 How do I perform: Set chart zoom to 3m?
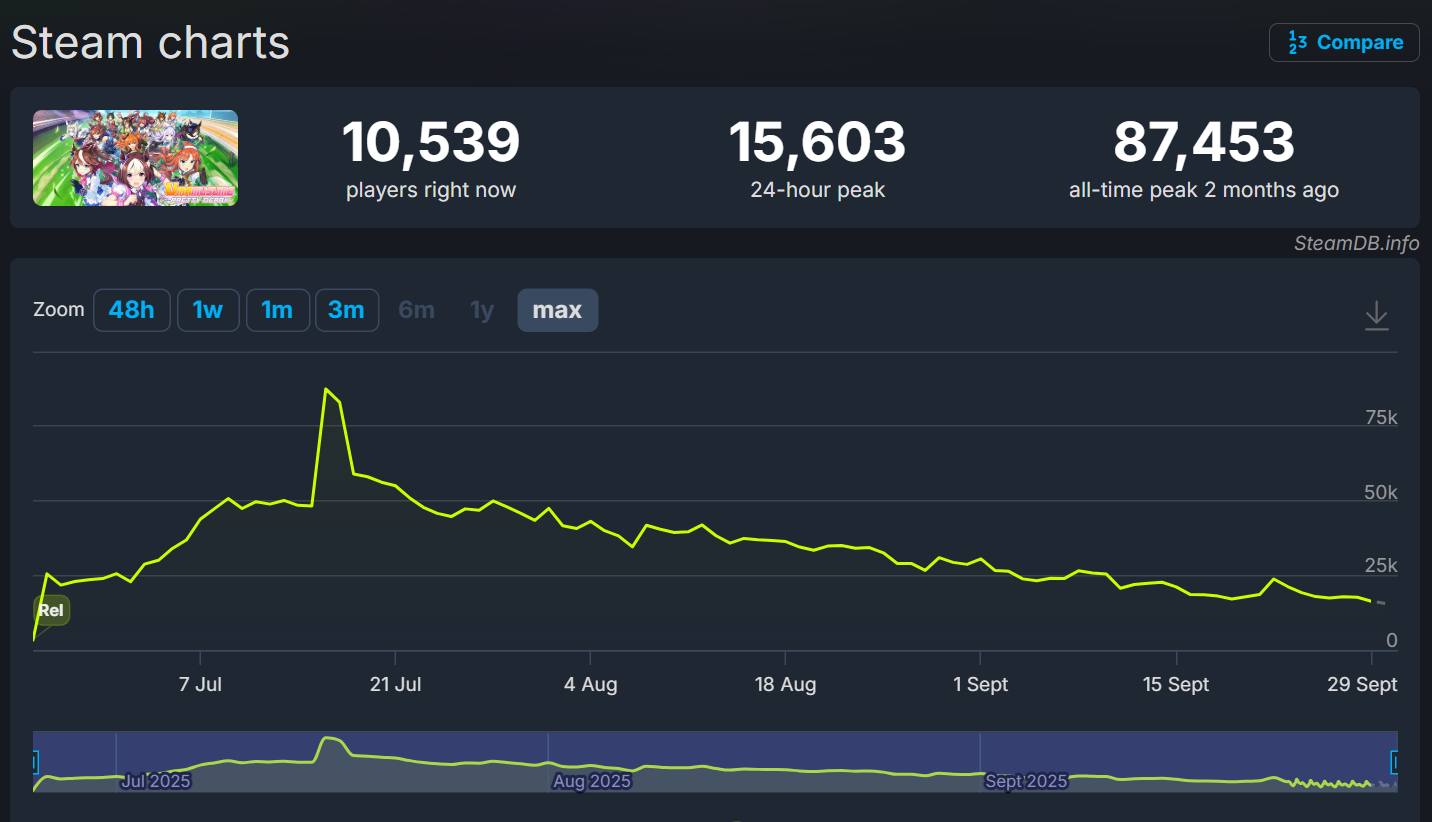pos(347,310)
